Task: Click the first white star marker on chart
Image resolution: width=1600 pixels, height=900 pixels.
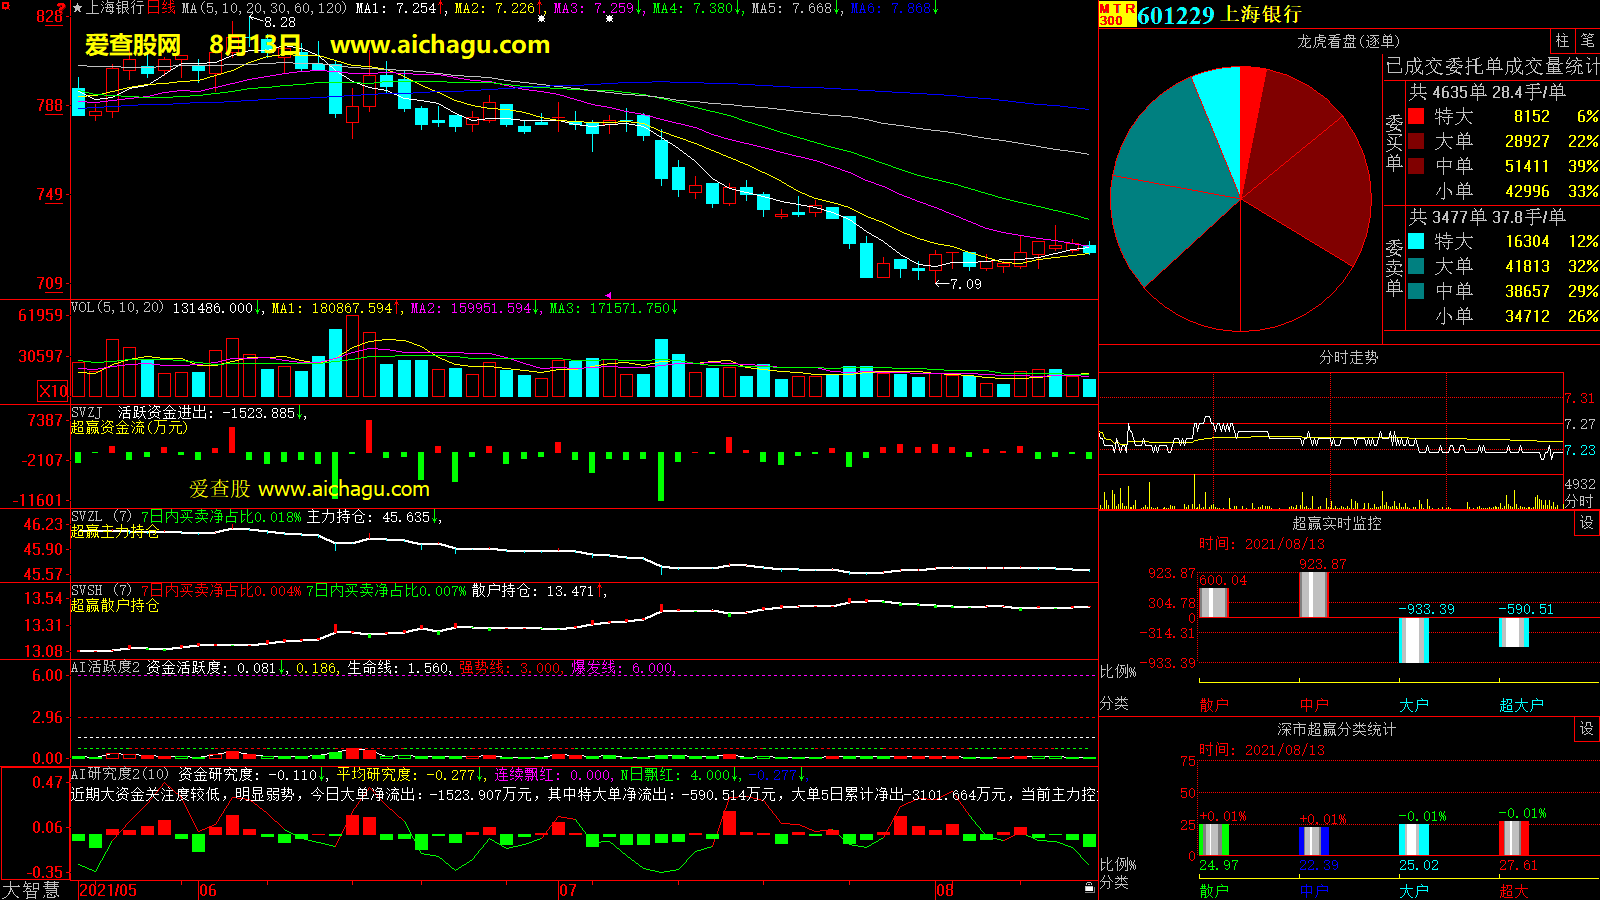Action: click(541, 19)
